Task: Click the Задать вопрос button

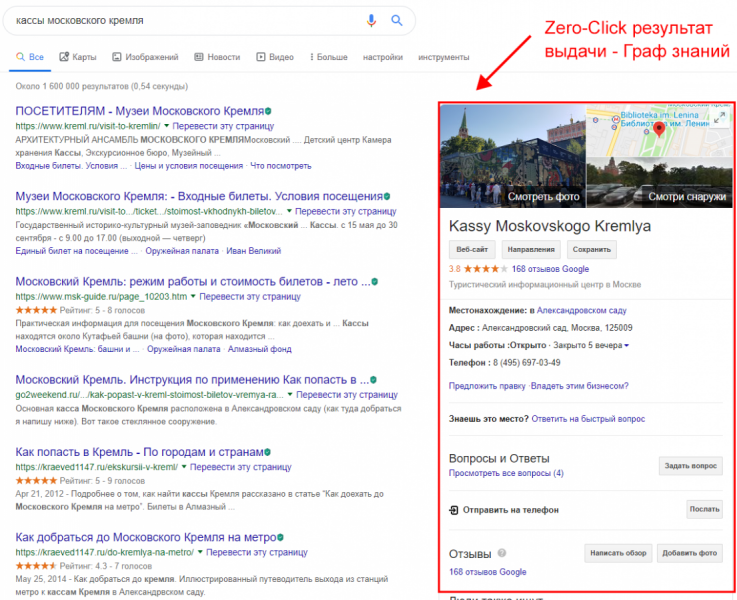Action: click(x=690, y=466)
